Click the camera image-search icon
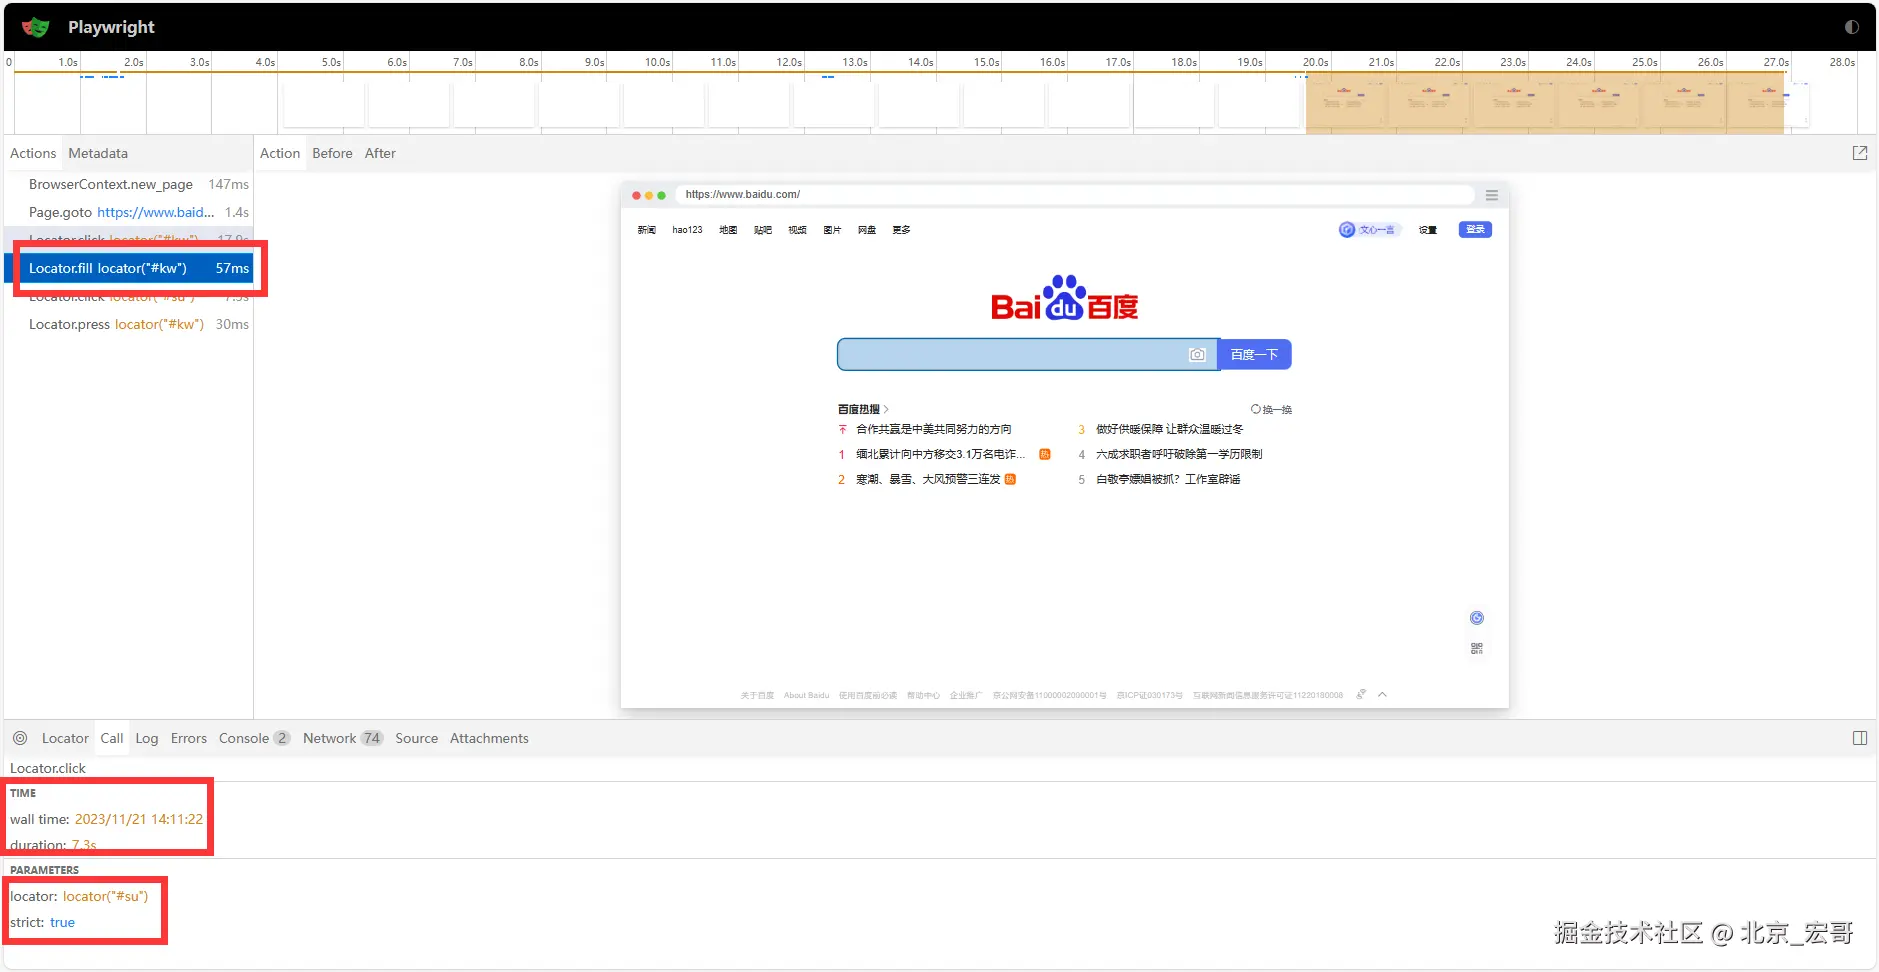 1197,355
